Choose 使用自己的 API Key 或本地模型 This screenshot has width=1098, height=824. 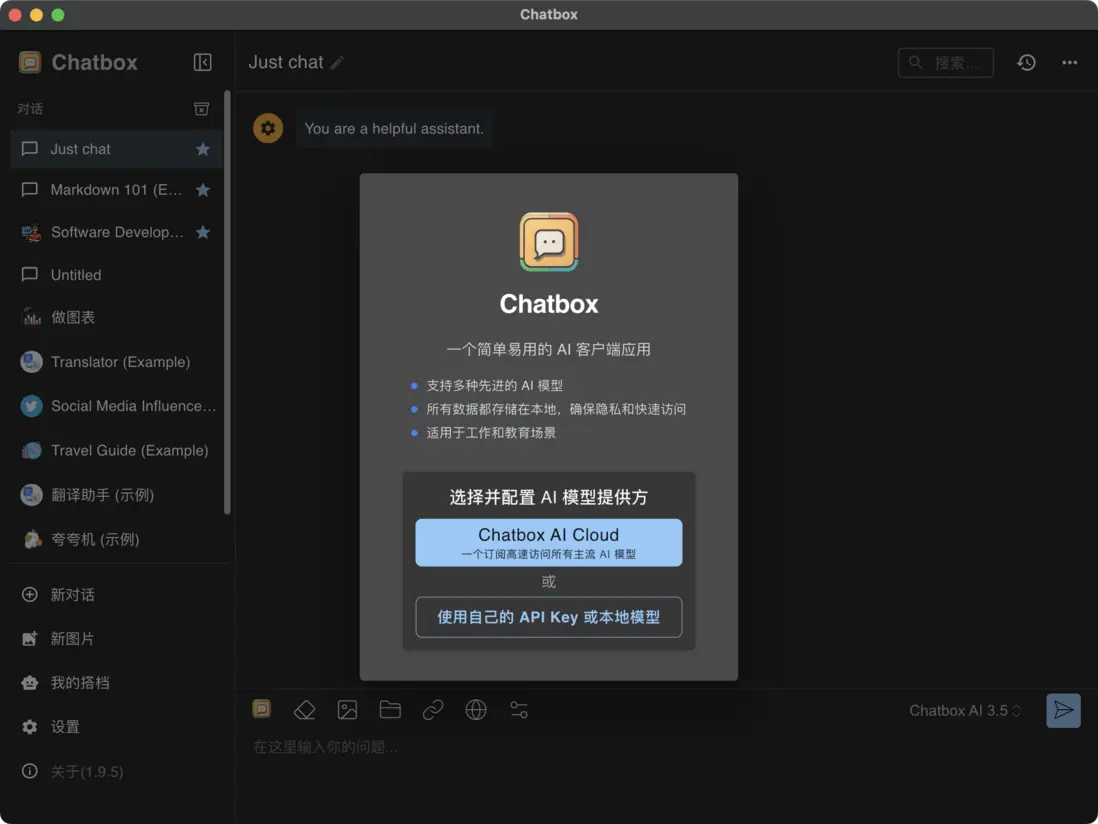(x=548, y=617)
